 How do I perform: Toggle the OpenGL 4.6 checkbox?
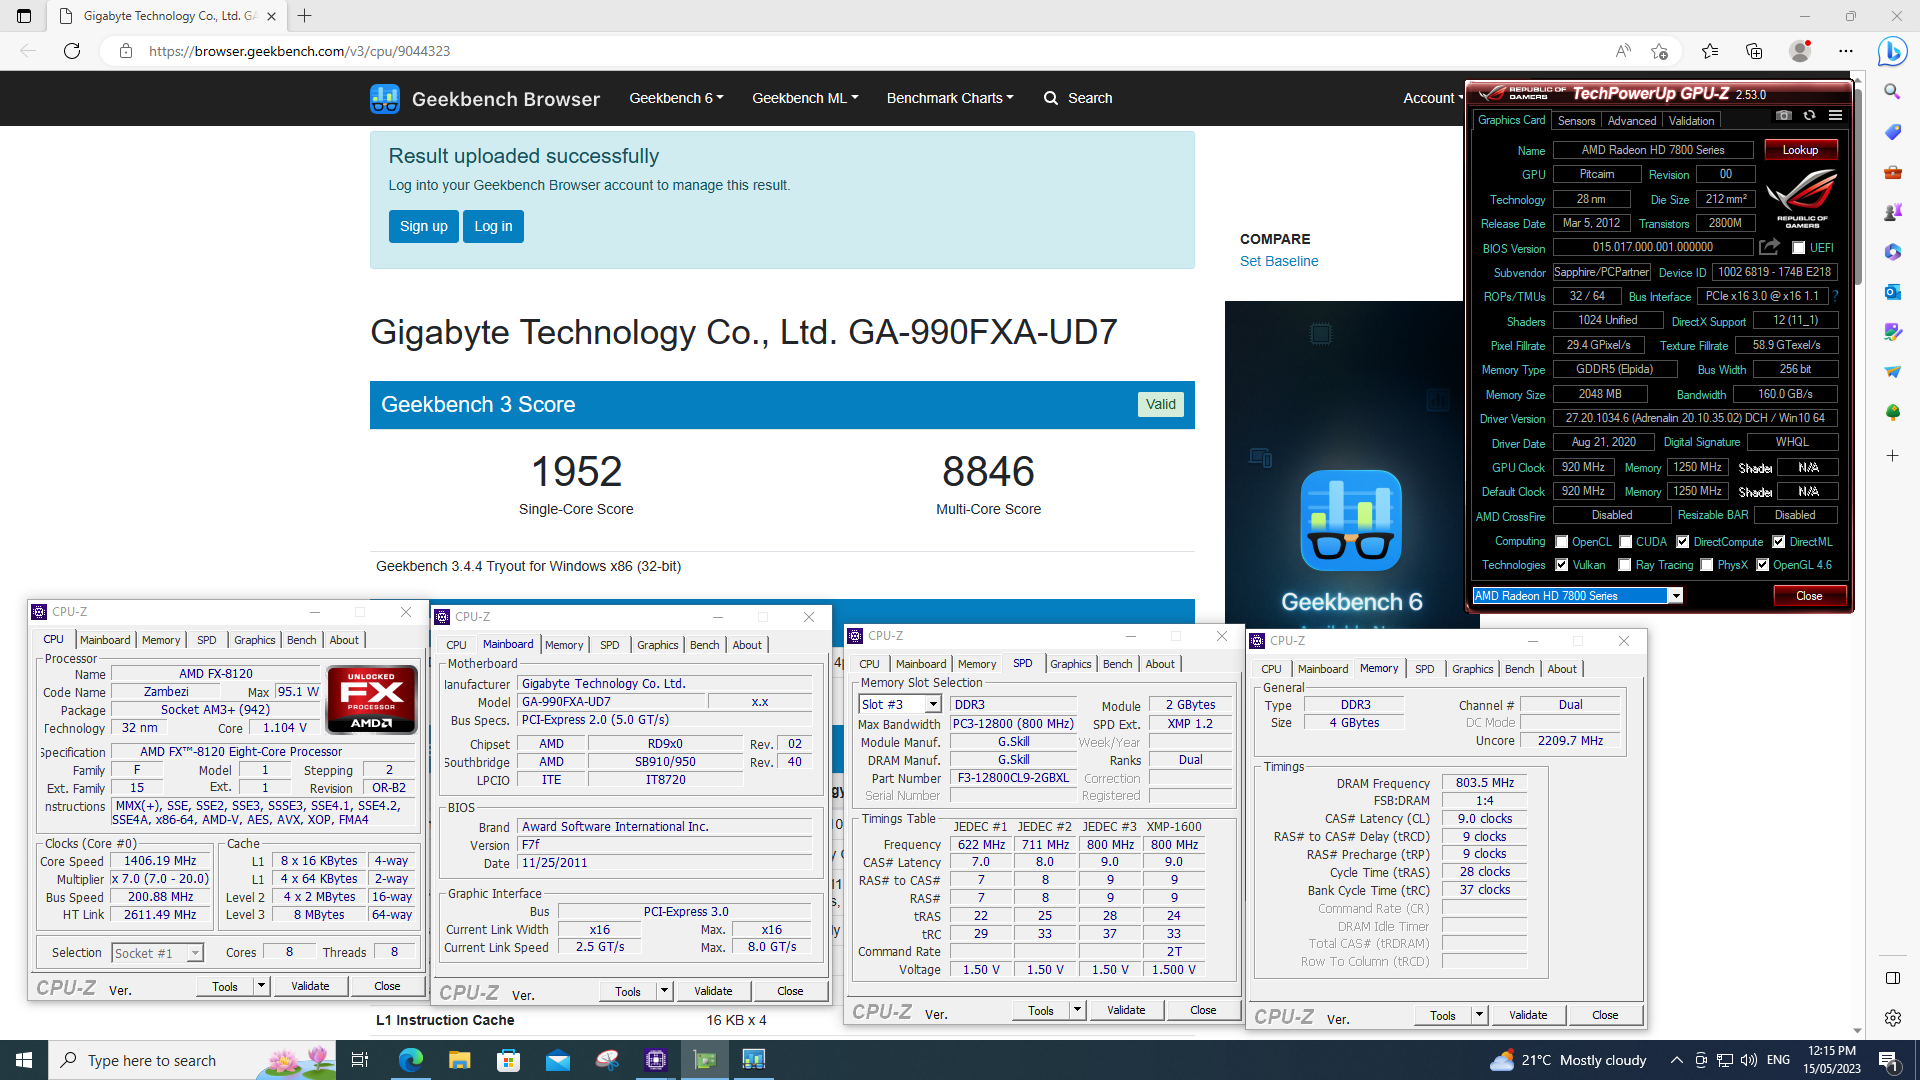pos(1762,565)
